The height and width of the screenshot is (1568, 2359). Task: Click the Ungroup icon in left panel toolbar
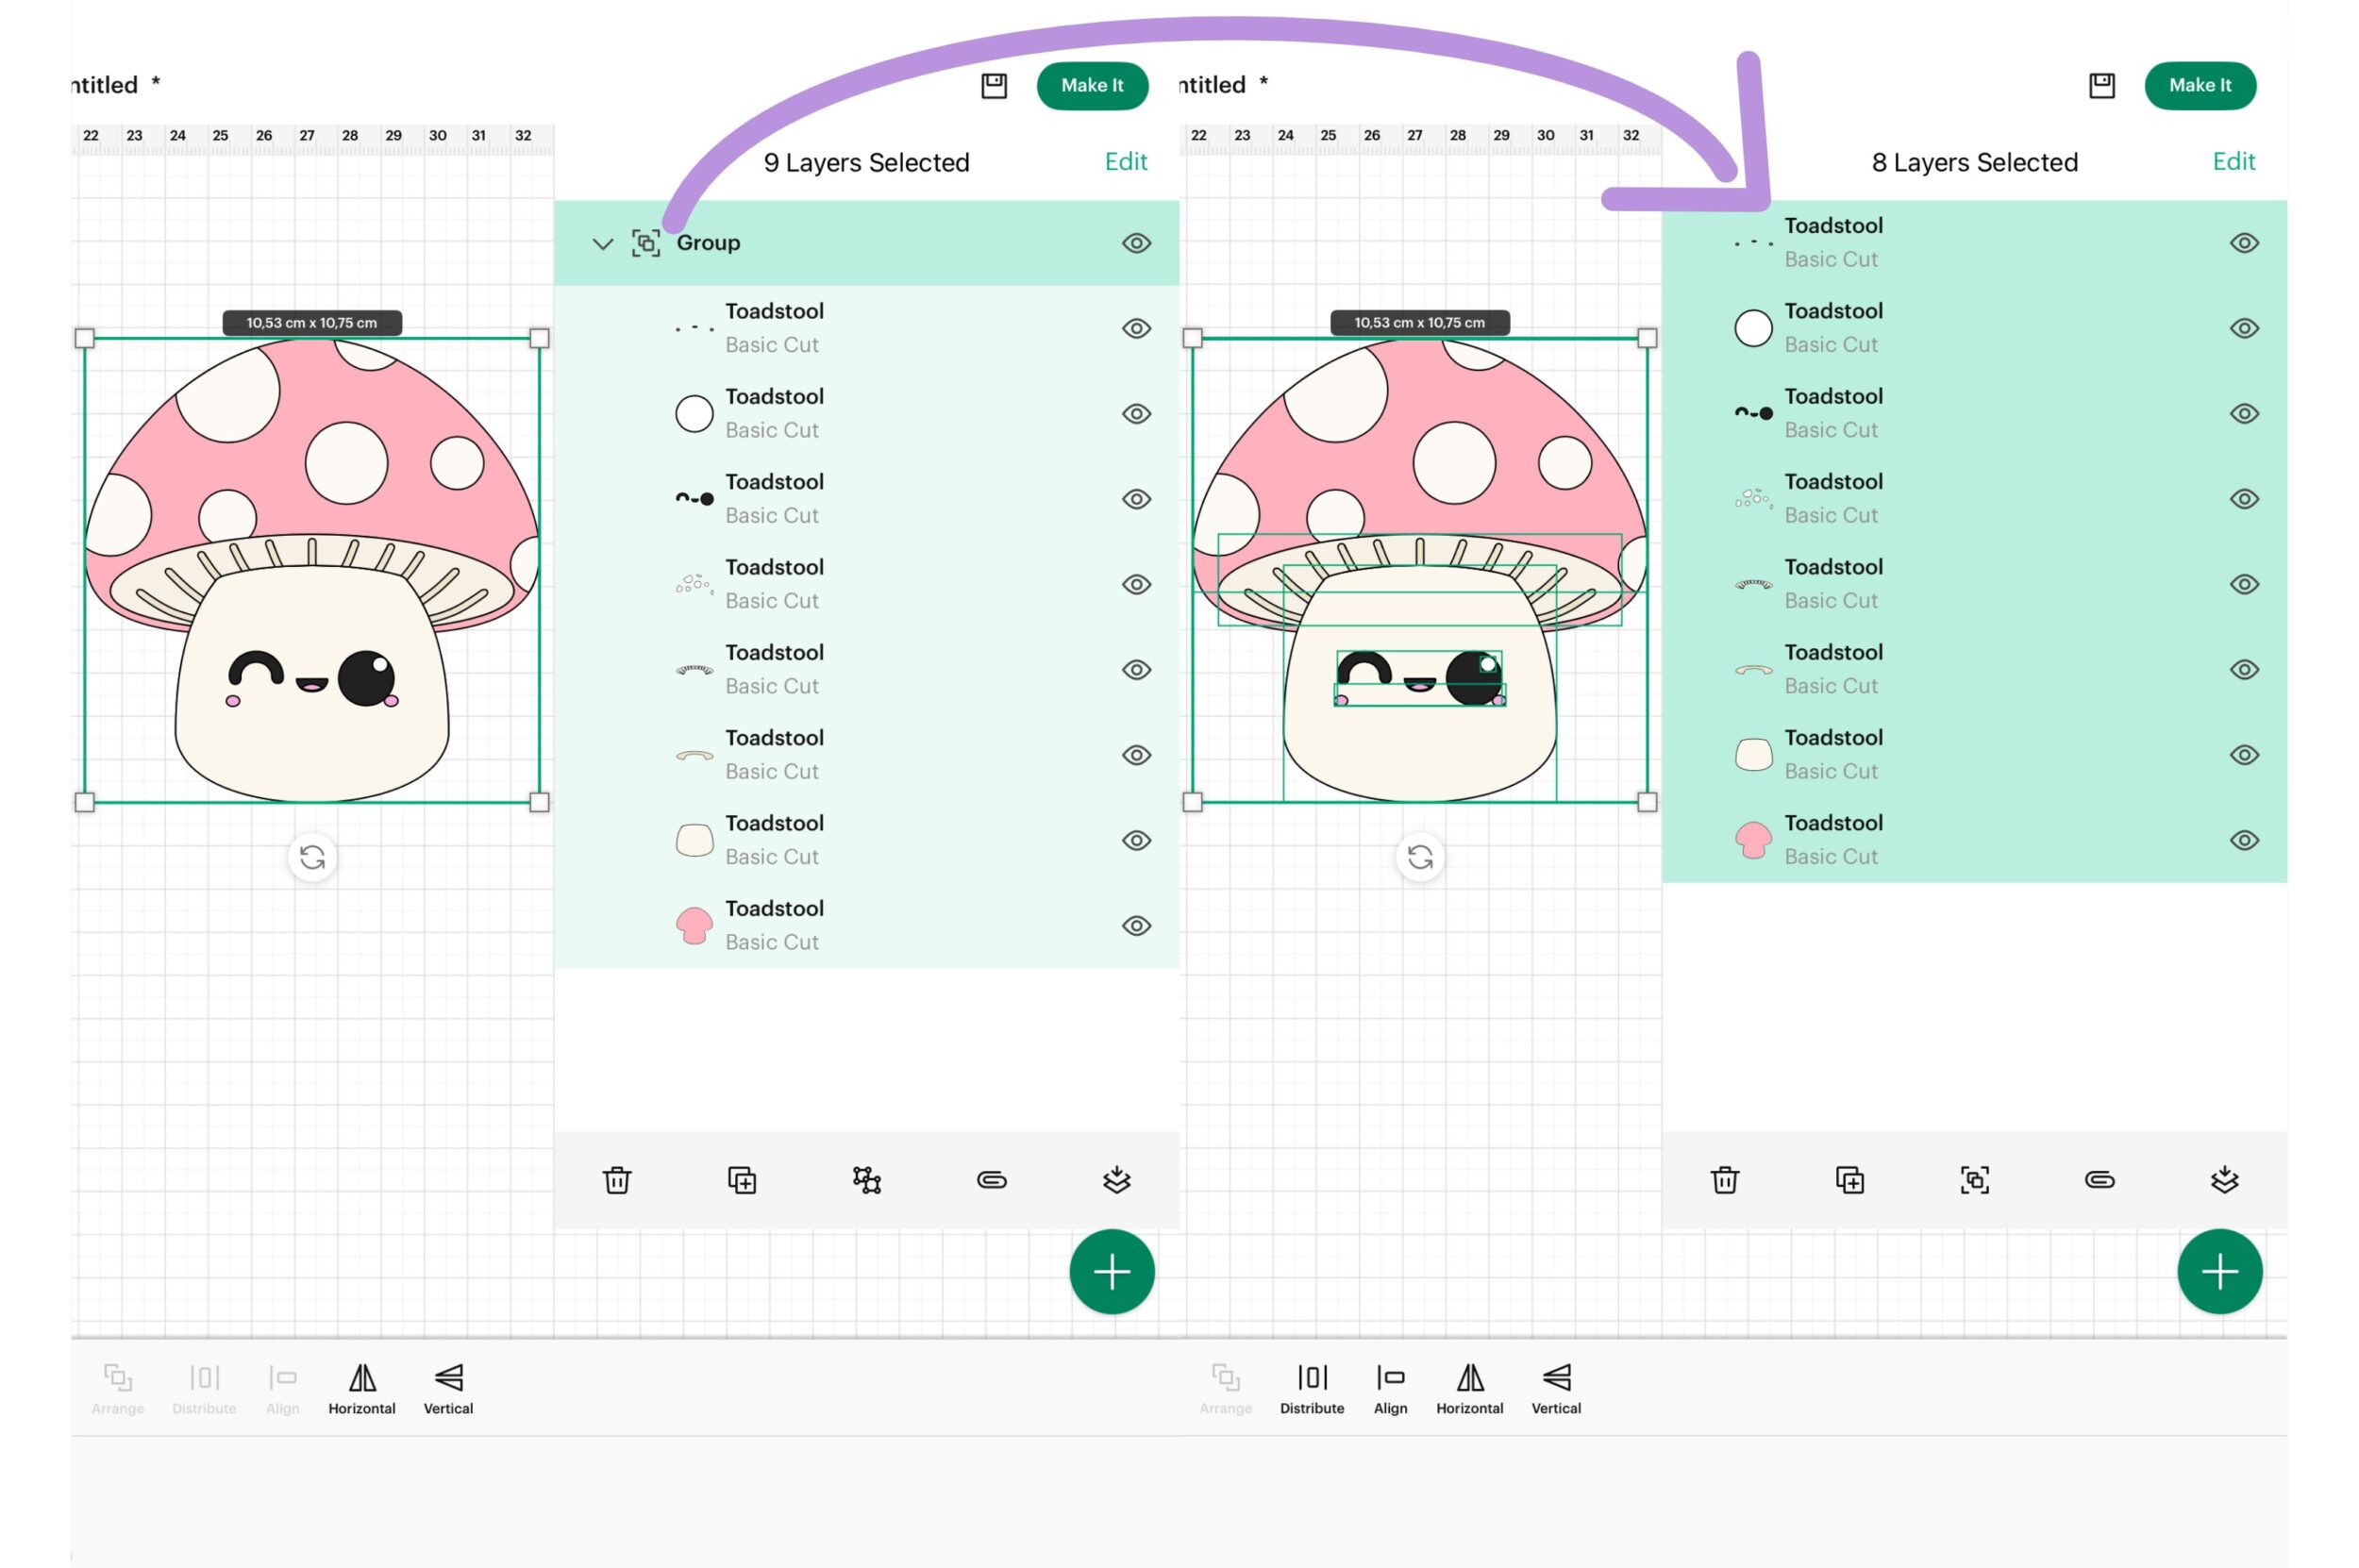tap(866, 1180)
